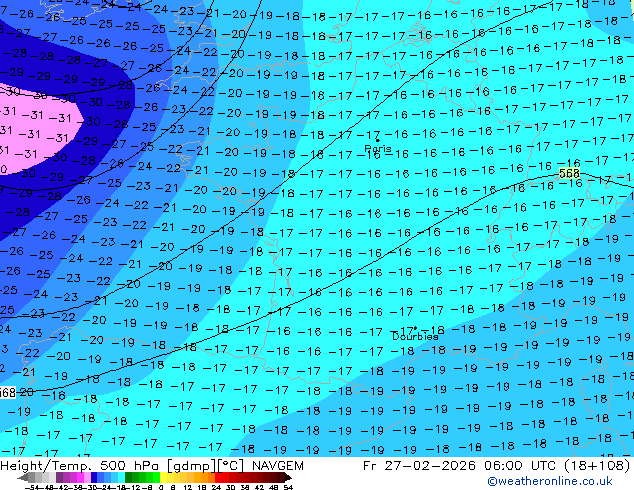The width and height of the screenshot is (634, 490).
Task: Click the Paris city label
Action: pyautogui.click(x=378, y=148)
